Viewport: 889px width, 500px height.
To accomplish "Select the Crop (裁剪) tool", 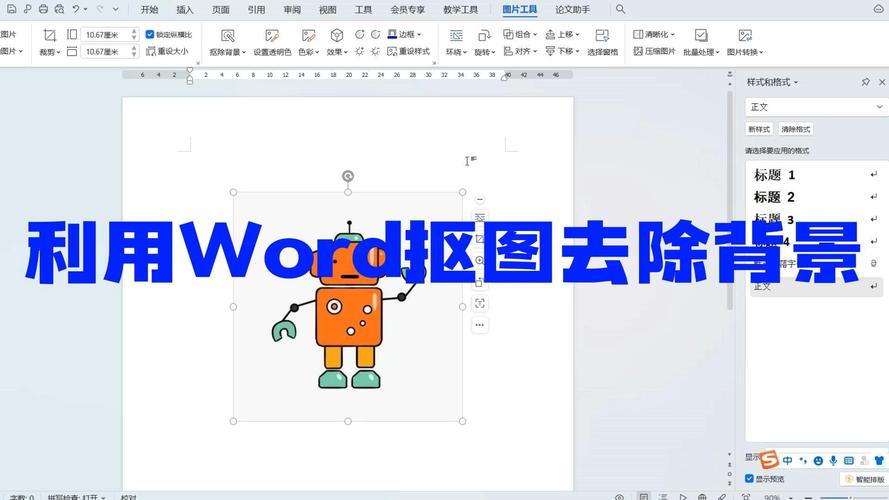I will 50,43.
